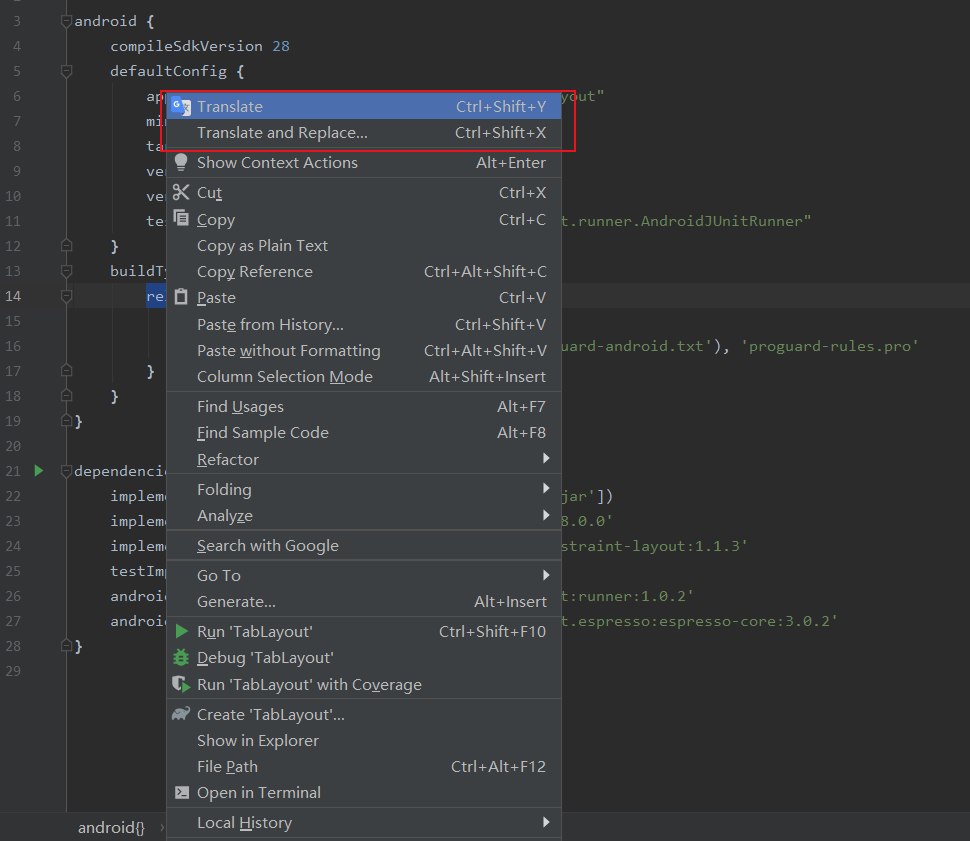
Task: Choose Find Sample Code
Action: [364, 433]
